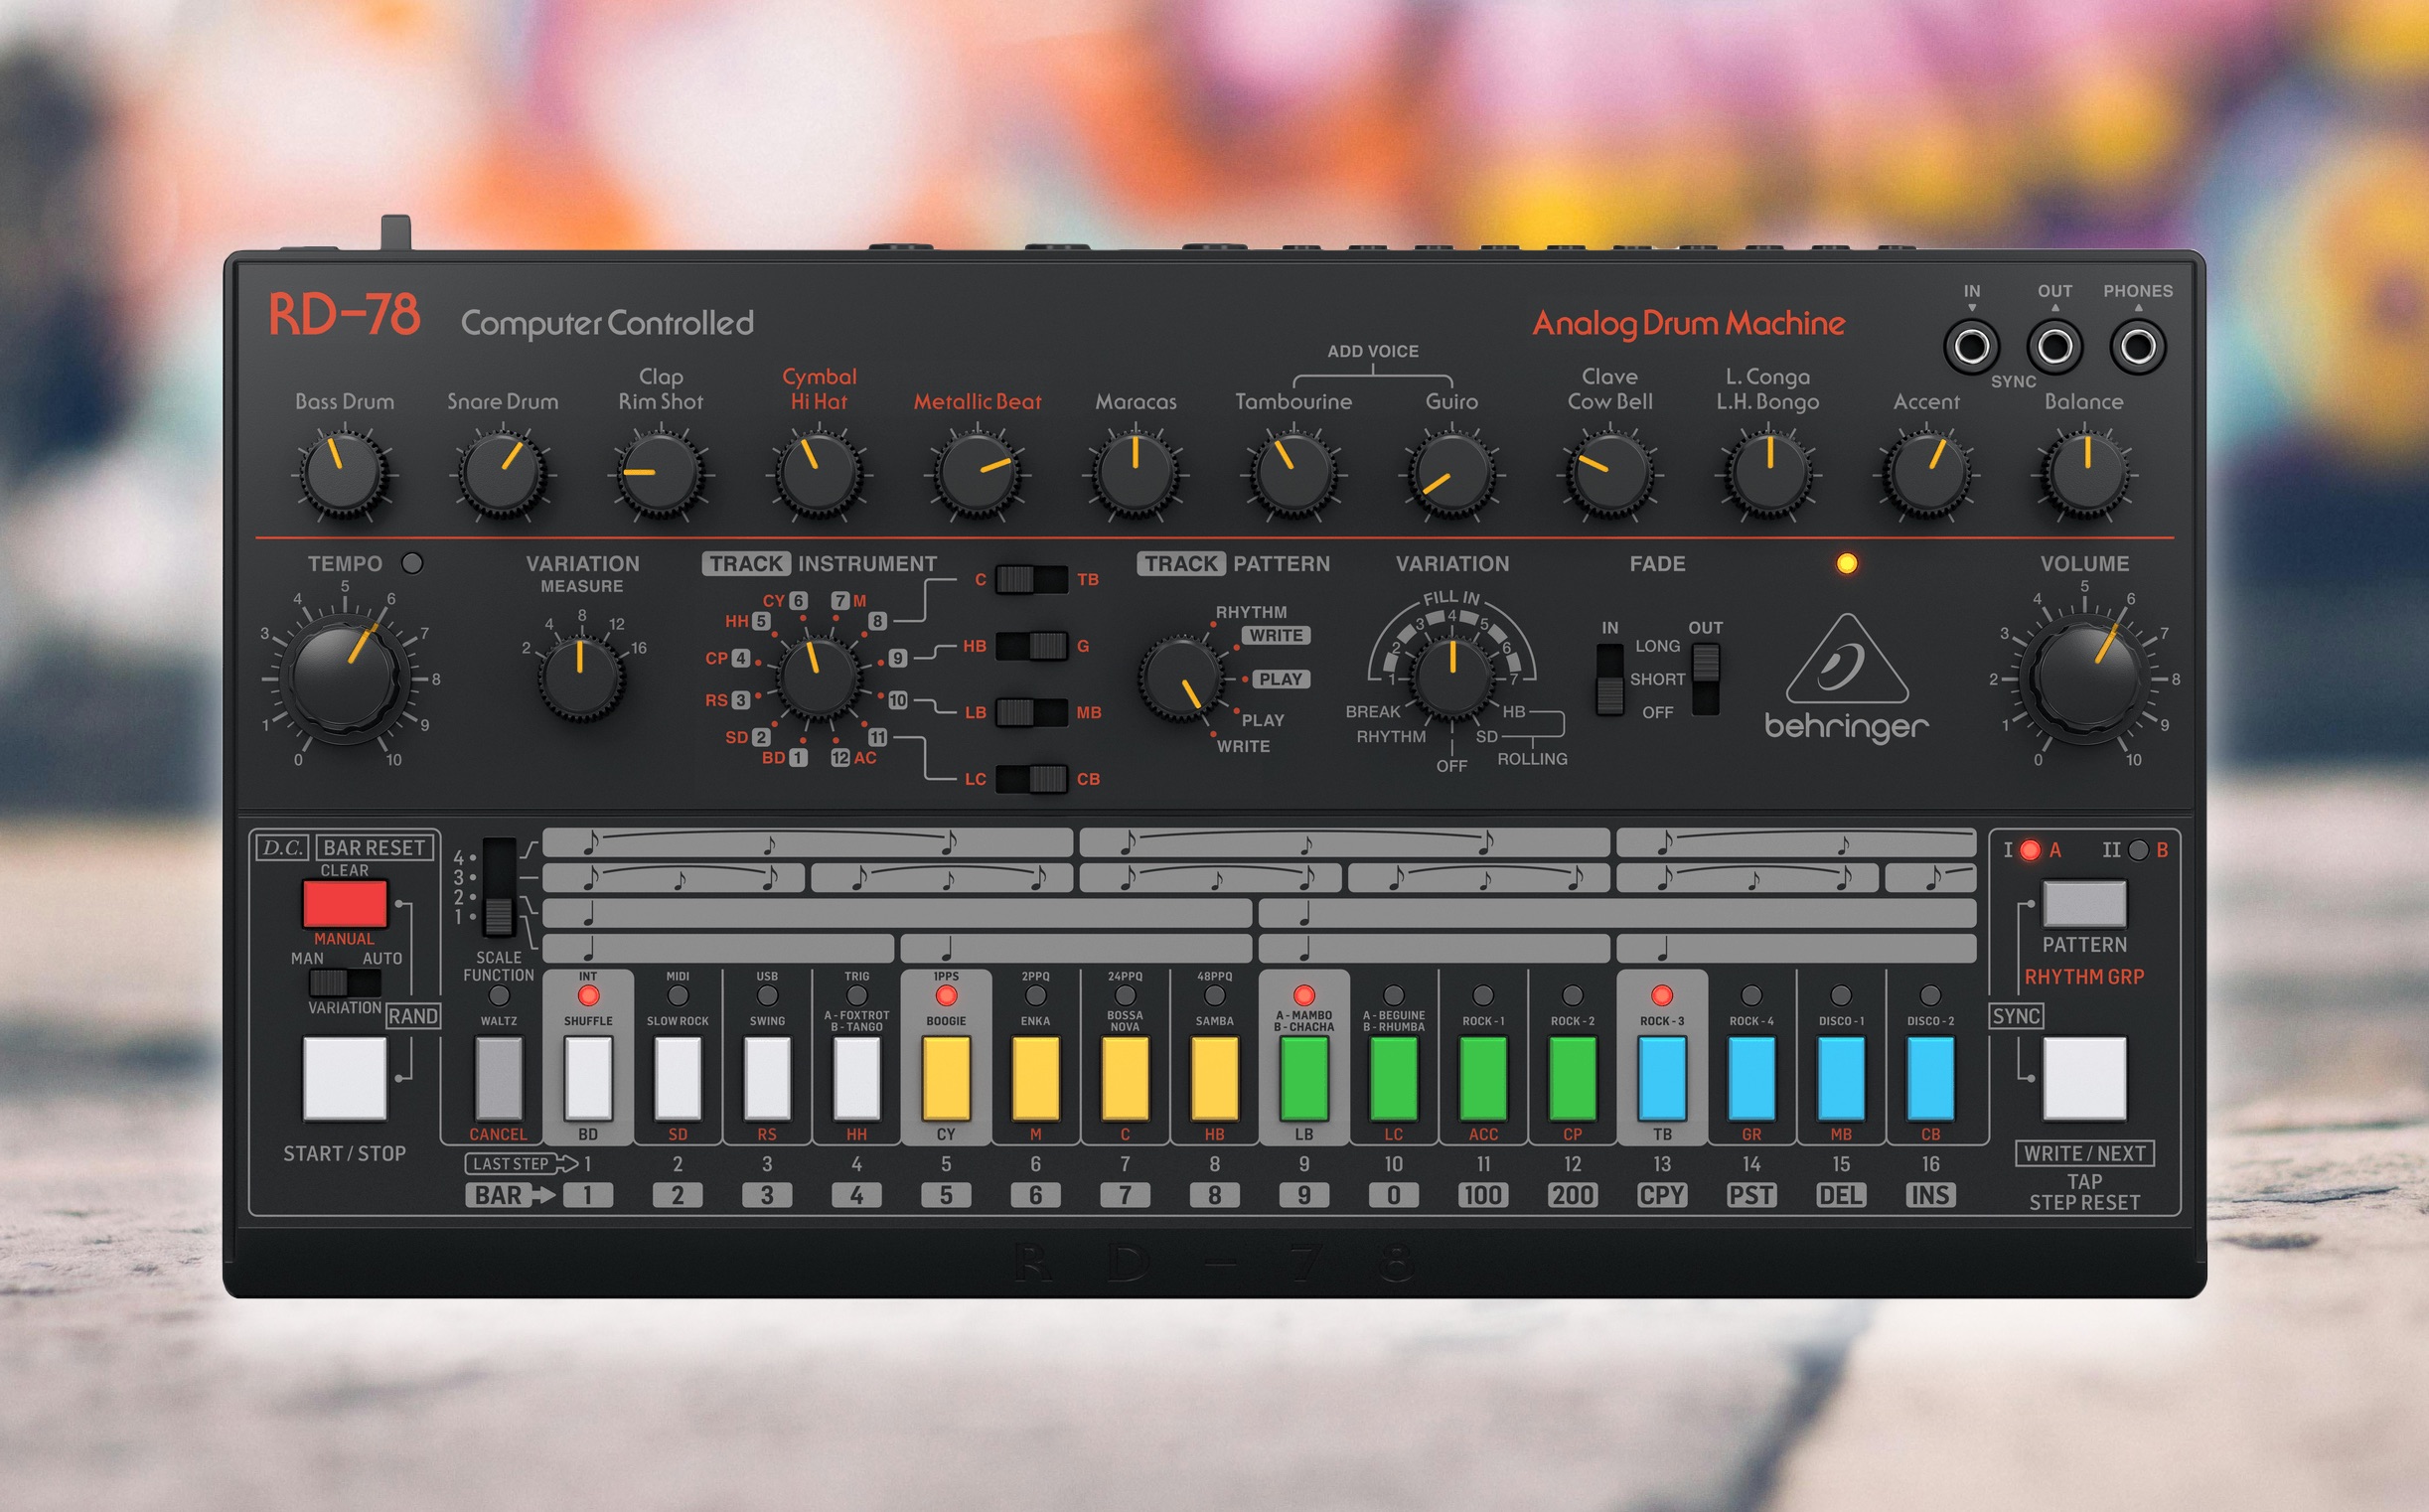The image size is (2429, 1512).
Task: Click the RAND label box
Action: tap(413, 1016)
